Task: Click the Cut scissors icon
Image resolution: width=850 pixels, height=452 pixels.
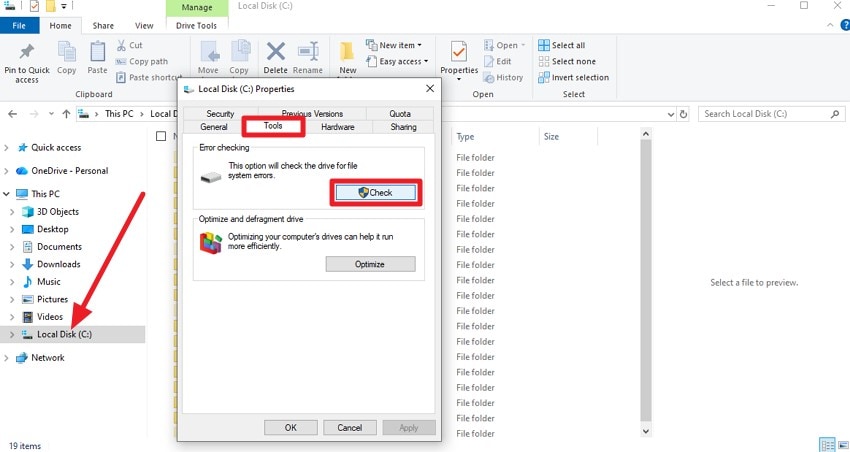Action: click(121, 46)
